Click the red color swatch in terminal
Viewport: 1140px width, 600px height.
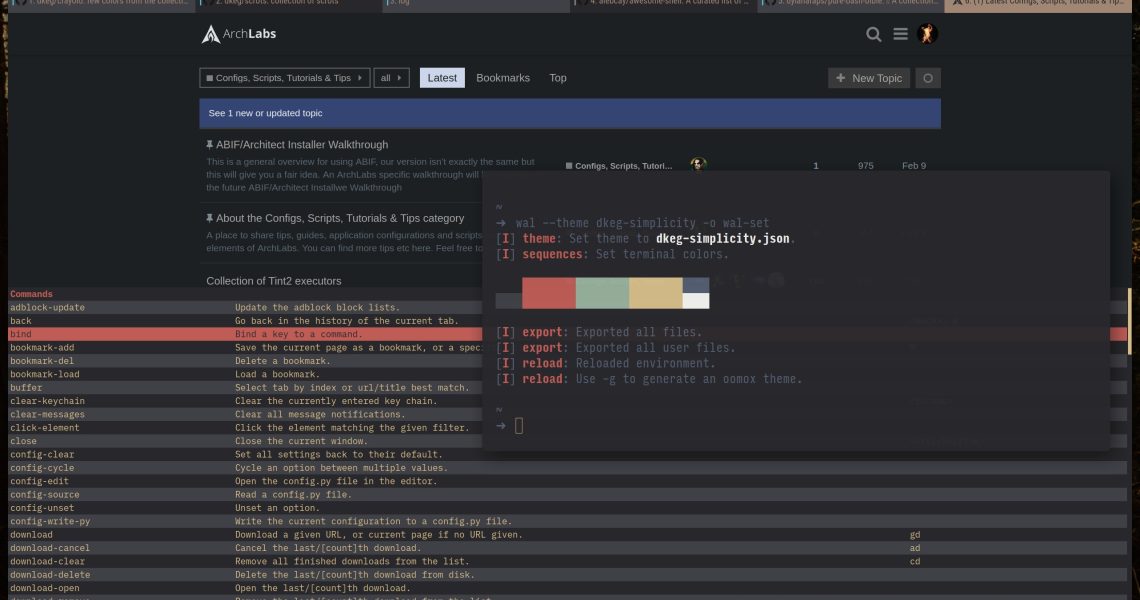[x=548, y=293]
